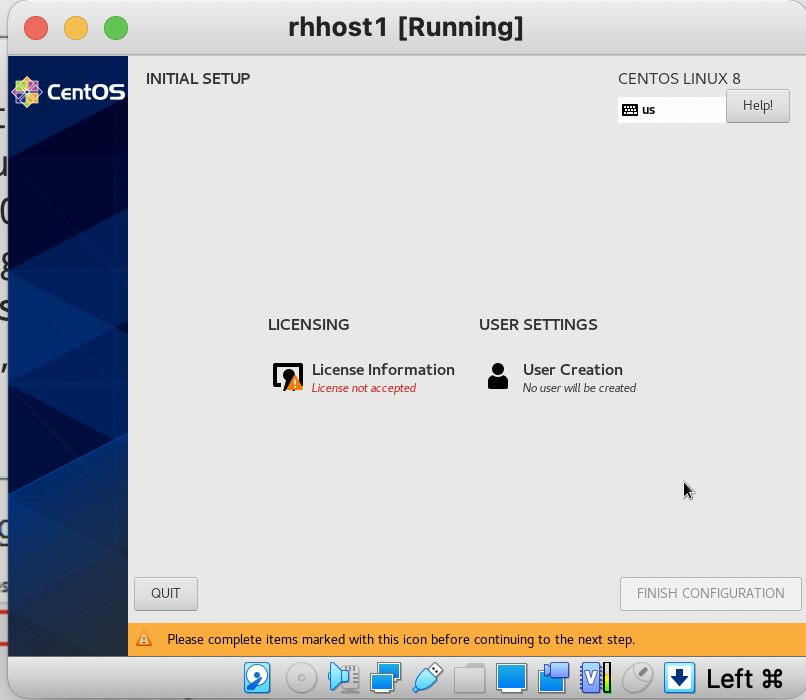Image resolution: width=806 pixels, height=700 pixels.
Task: Open the VirtualBox display status icon
Action: coord(511,678)
